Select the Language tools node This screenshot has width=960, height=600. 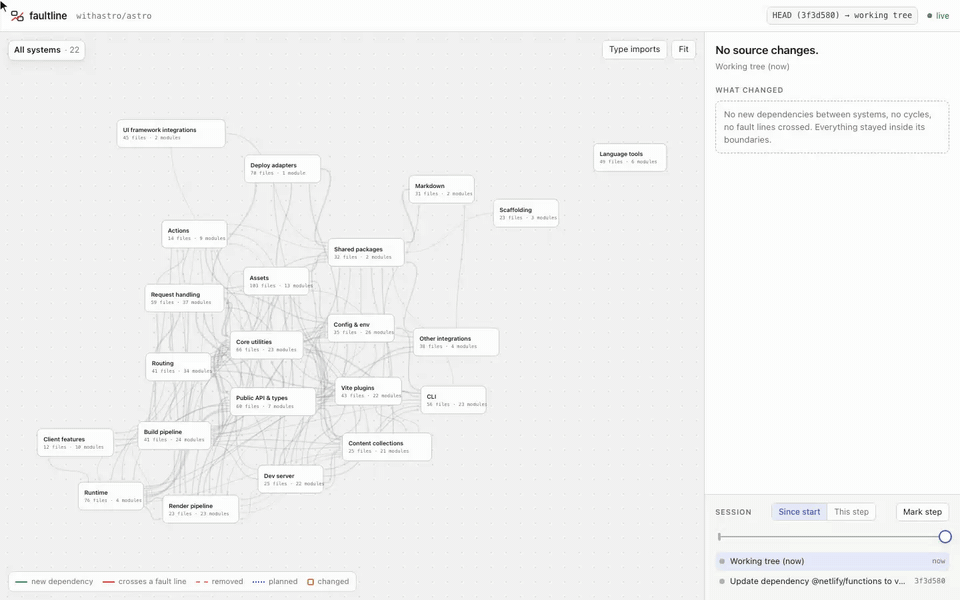click(629, 157)
